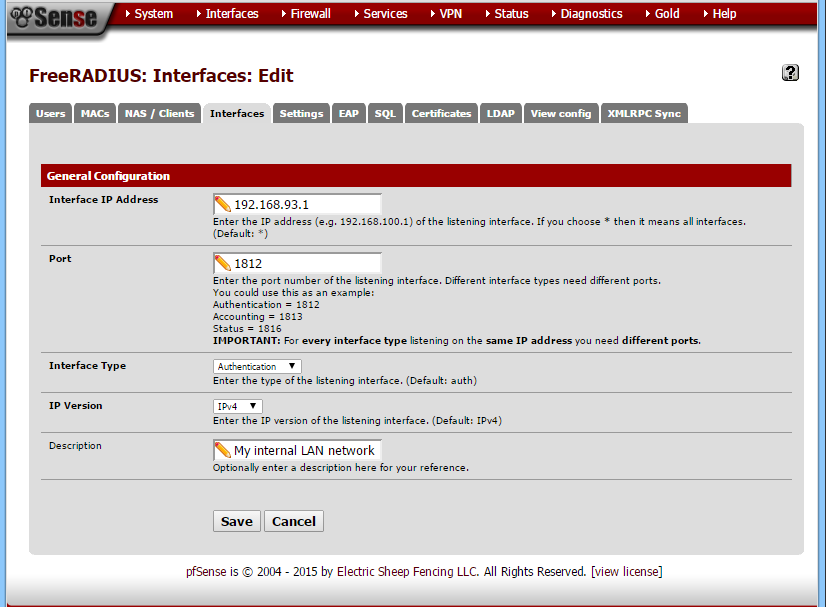Click the Description text field

coord(297,451)
